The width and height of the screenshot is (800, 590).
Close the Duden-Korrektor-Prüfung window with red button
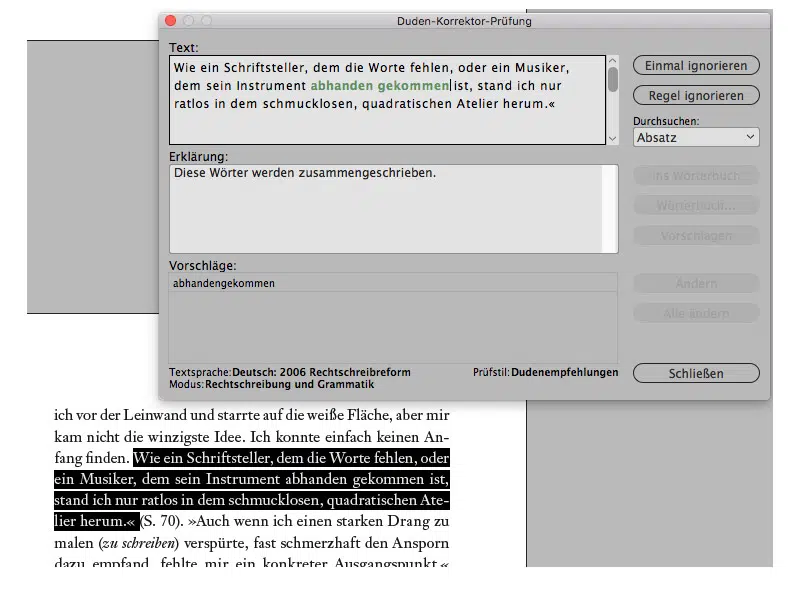pyautogui.click(x=170, y=20)
